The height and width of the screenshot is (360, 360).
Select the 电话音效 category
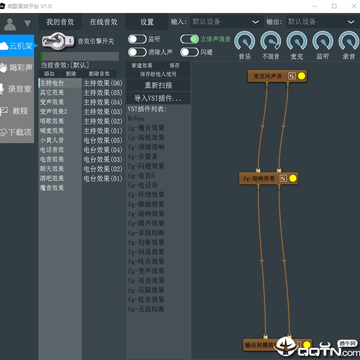(60, 150)
